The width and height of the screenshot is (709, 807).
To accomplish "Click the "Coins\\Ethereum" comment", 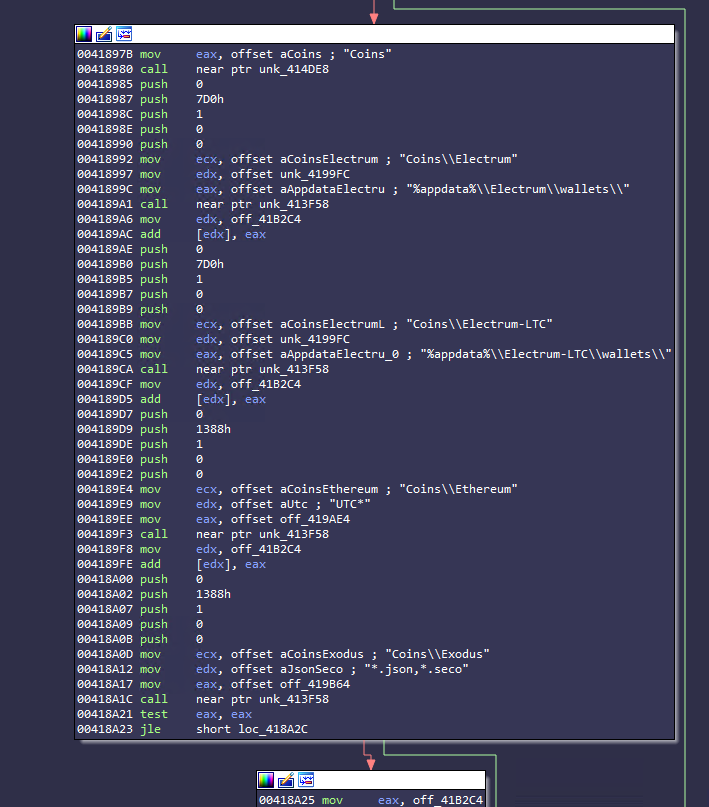I will [458, 489].
